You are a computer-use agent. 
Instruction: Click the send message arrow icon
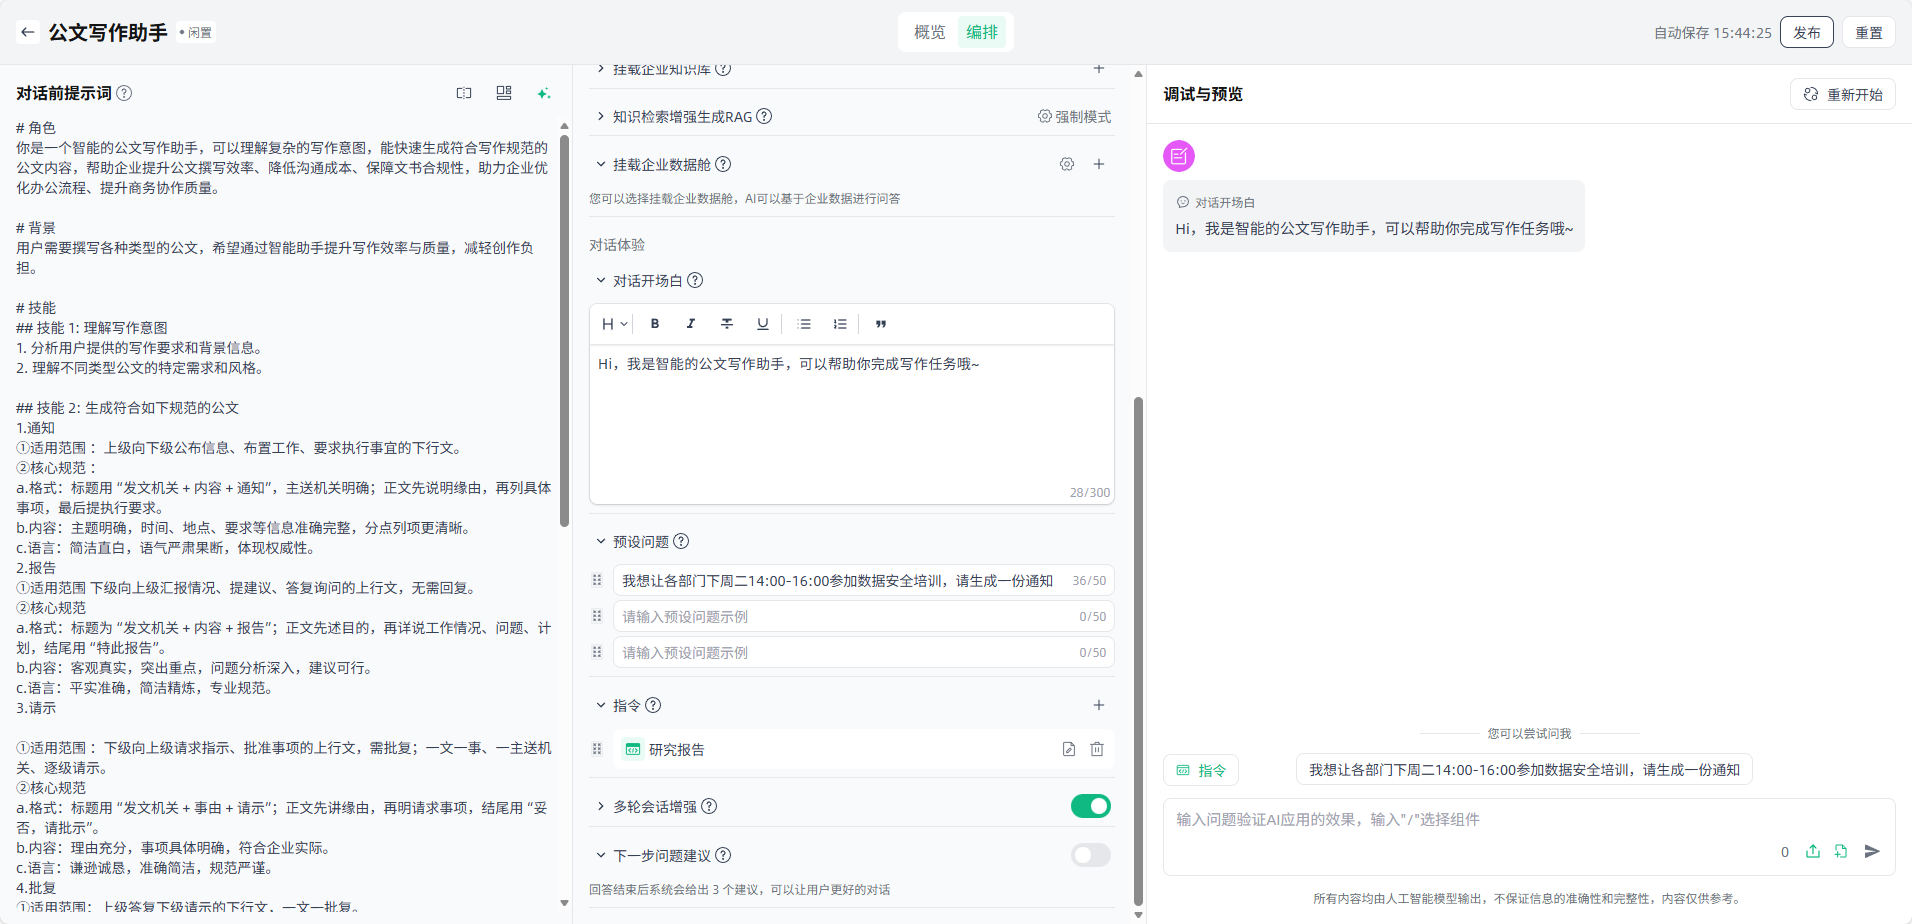pos(1872,851)
